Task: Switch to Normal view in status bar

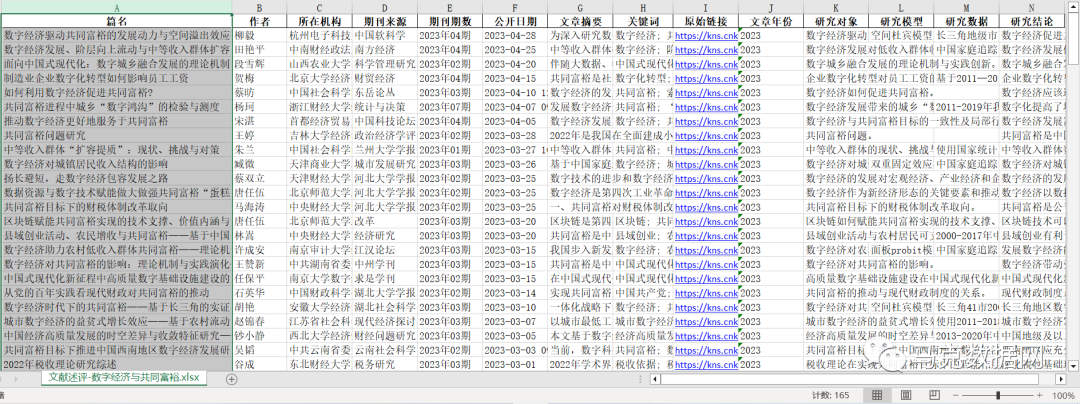Action: (877, 395)
